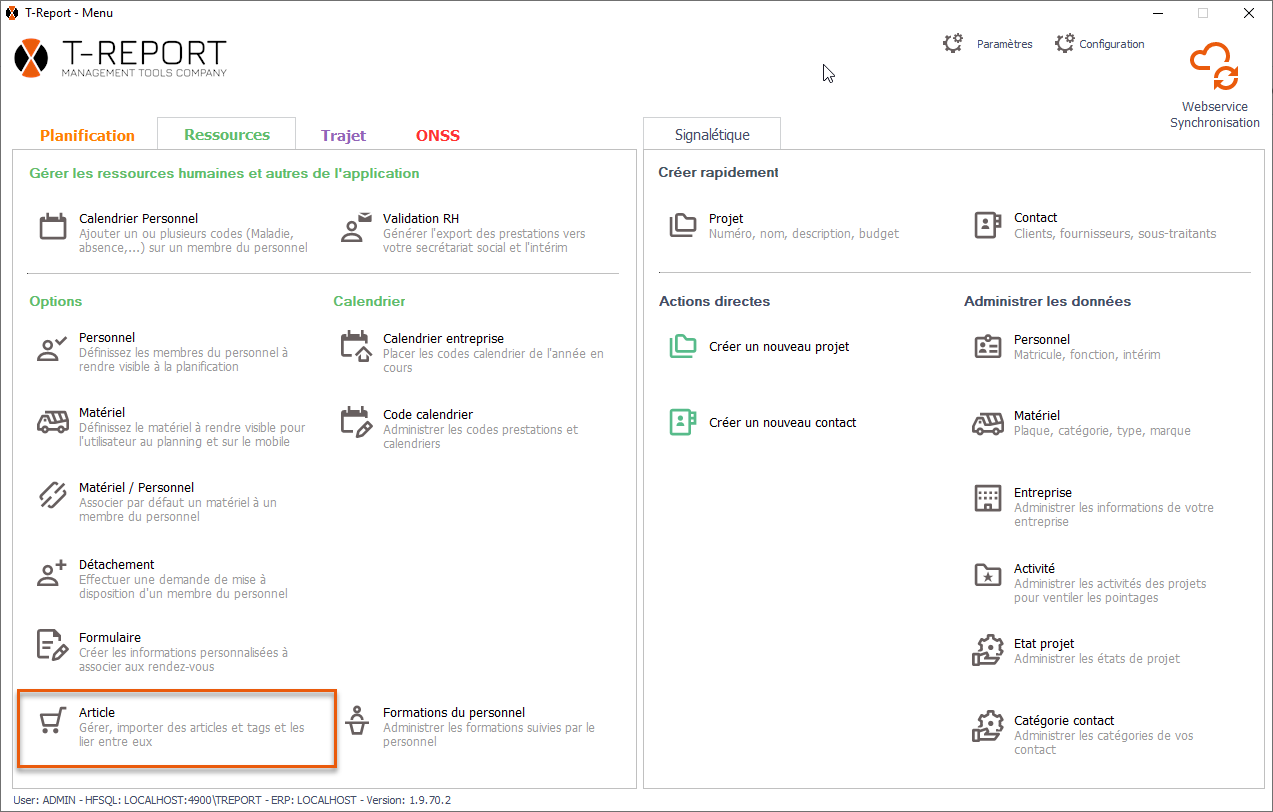Select the ONSS tab
Screen dimensions: 1273x812
pos(438,135)
